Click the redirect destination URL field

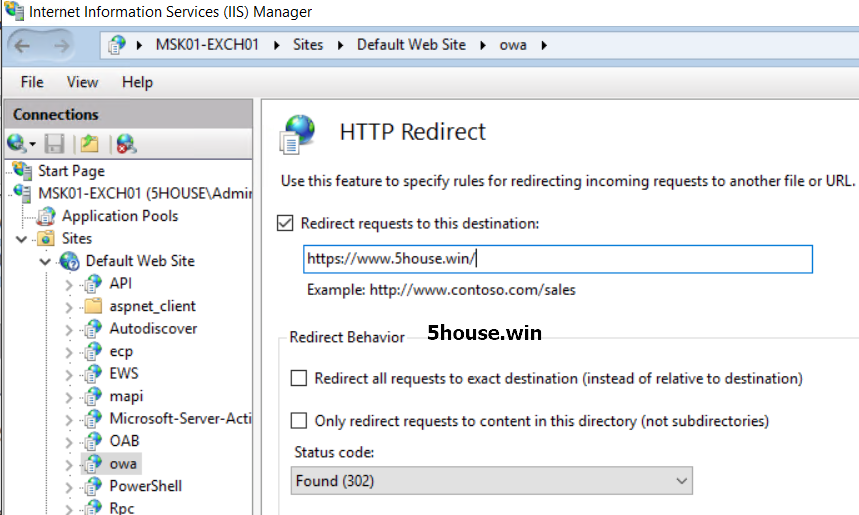558,259
